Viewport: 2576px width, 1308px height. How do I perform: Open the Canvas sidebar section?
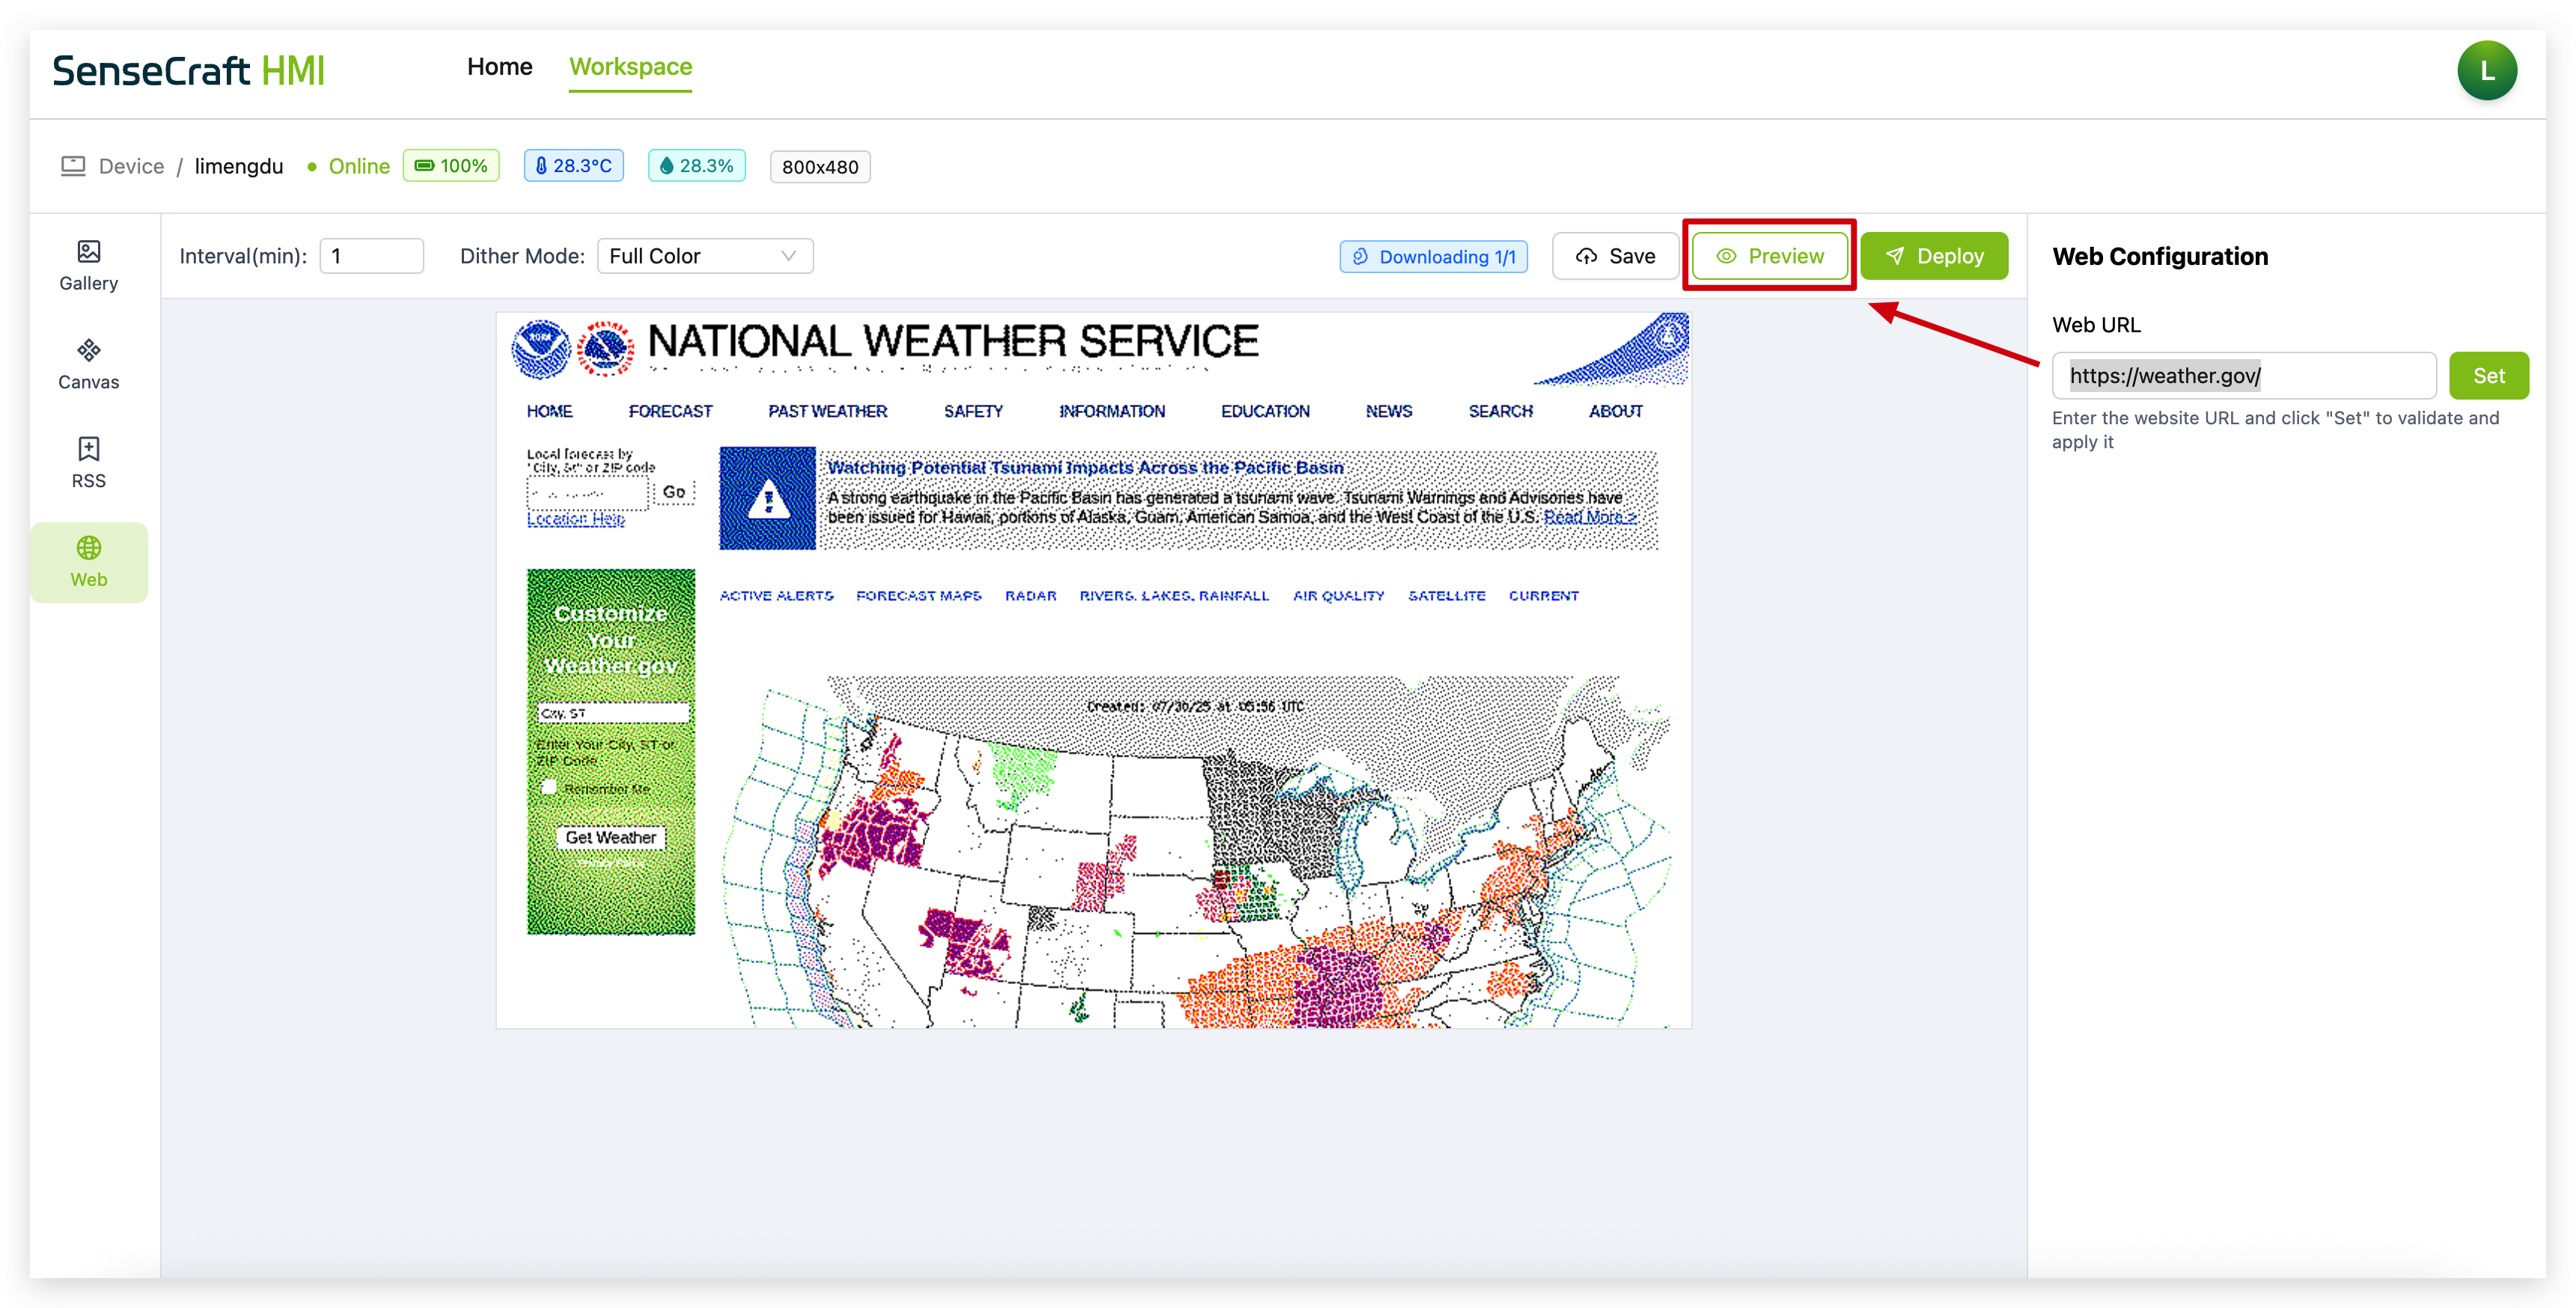click(88, 365)
